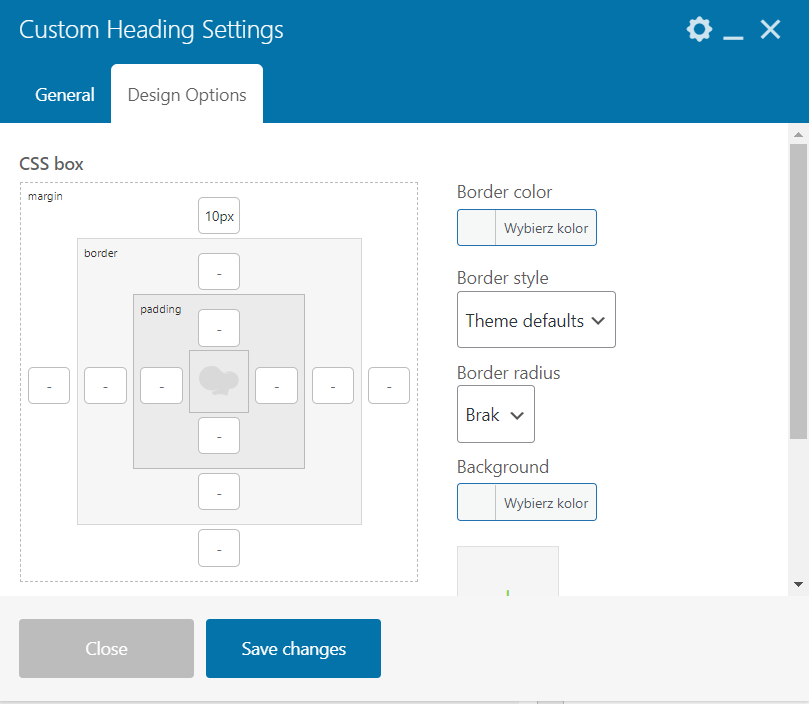
Task: Expand the Border style dropdown
Action: (x=536, y=320)
